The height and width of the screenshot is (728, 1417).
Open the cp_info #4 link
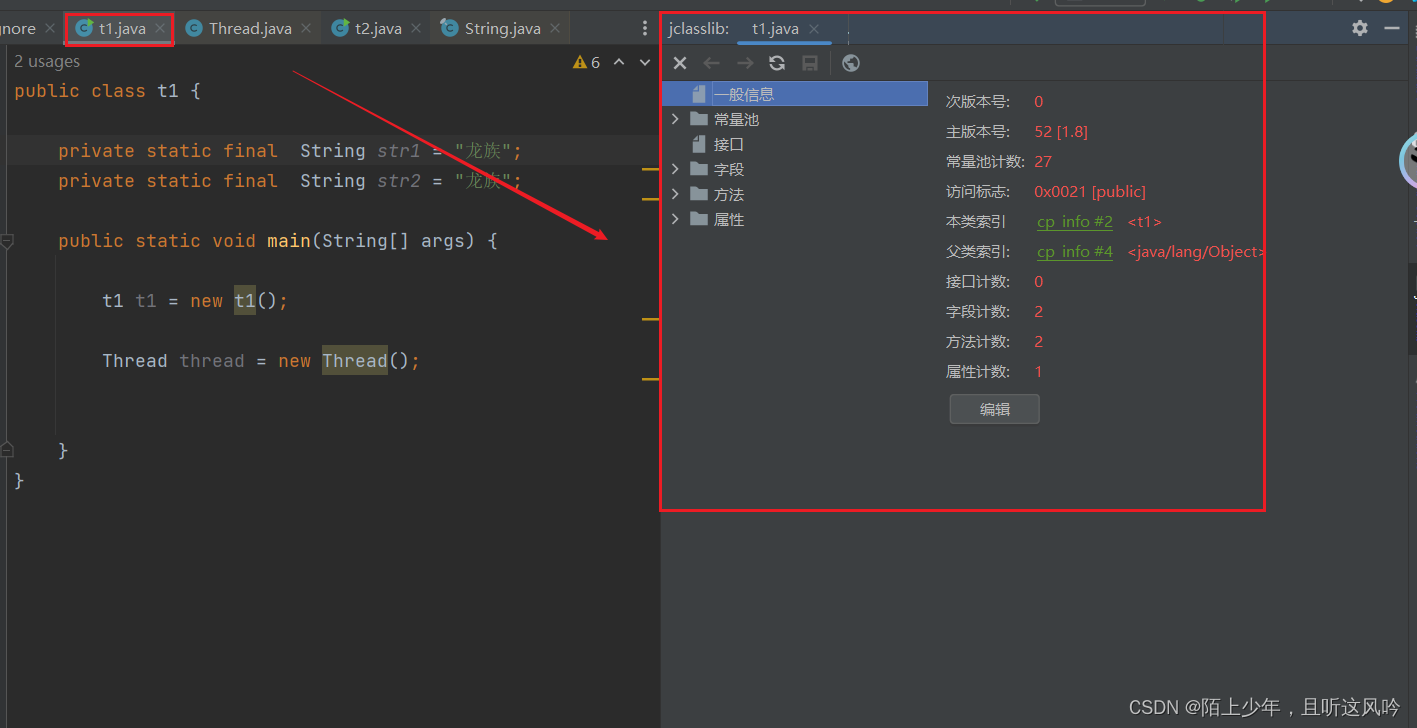point(1075,252)
